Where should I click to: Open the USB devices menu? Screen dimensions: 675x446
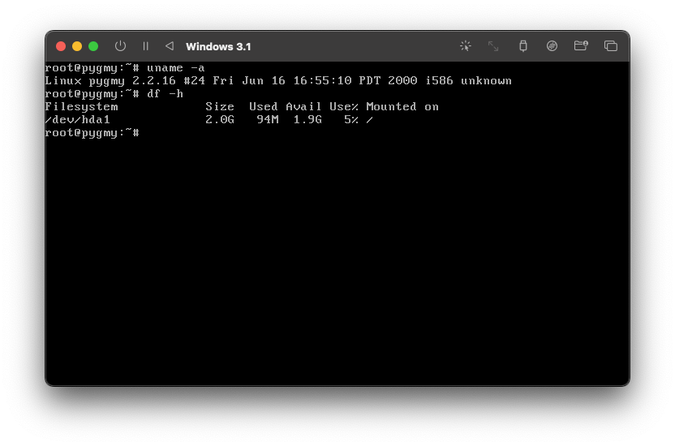pyautogui.click(x=522, y=46)
